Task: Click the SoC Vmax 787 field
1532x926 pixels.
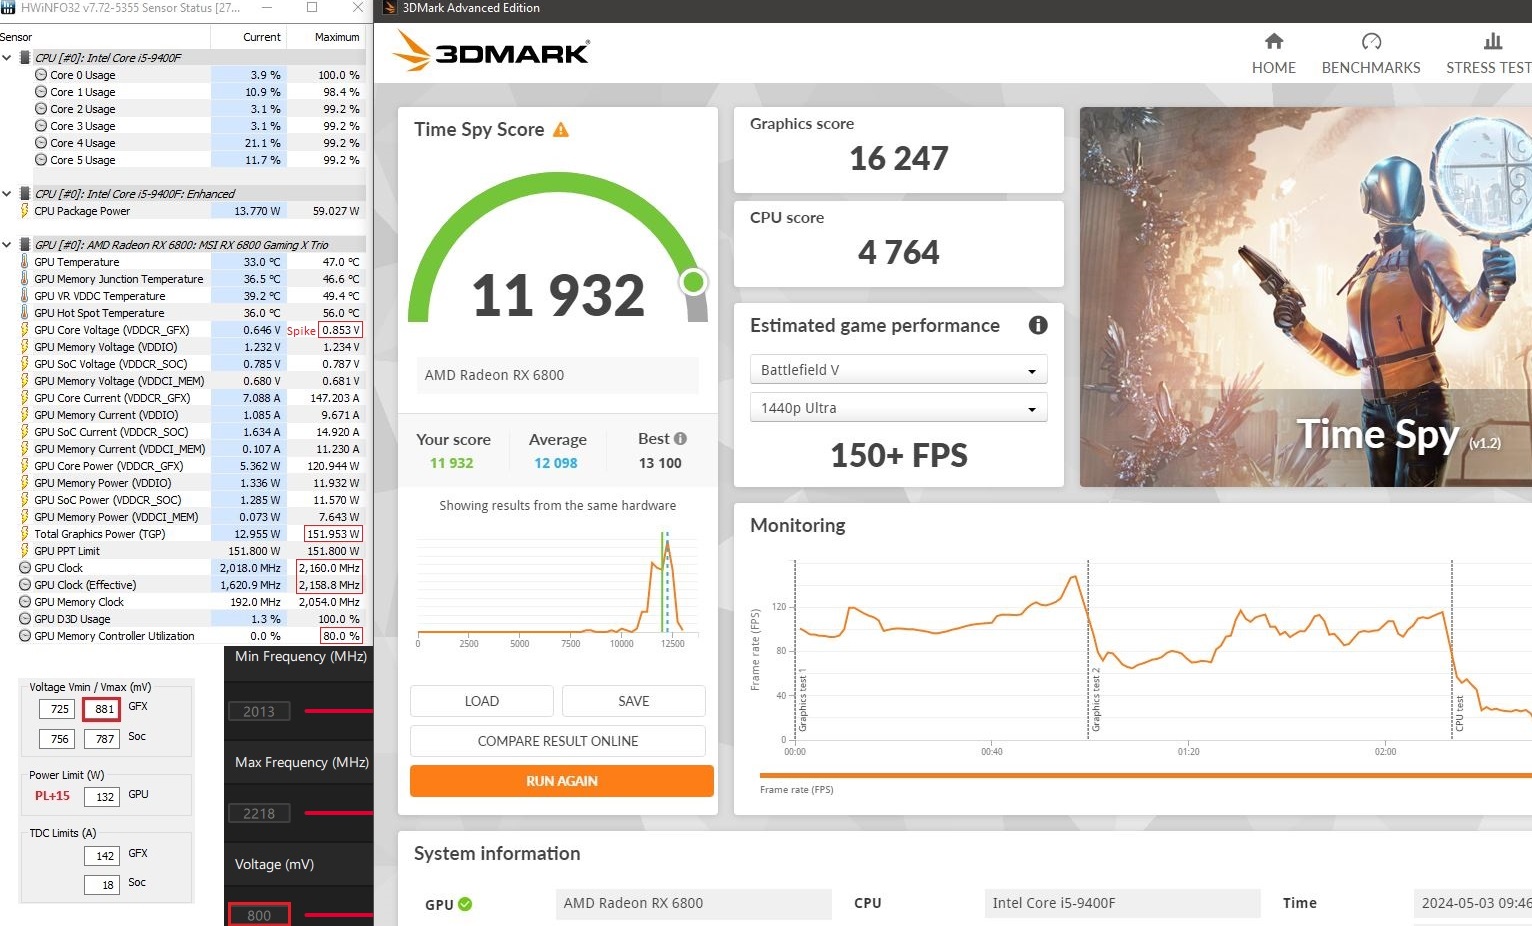Action: [x=101, y=739]
